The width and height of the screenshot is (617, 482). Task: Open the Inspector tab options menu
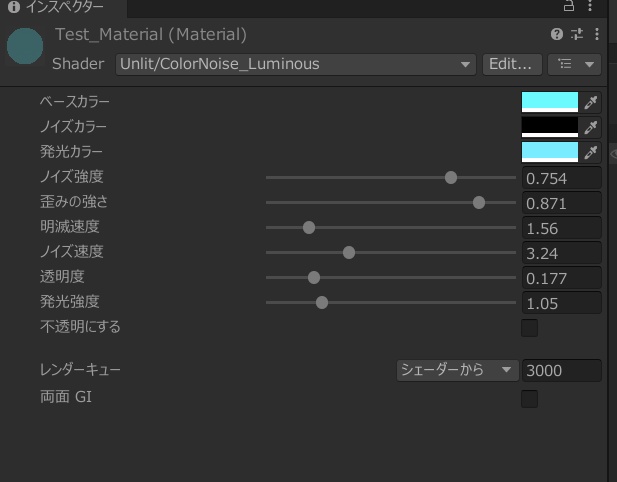click(x=590, y=6)
